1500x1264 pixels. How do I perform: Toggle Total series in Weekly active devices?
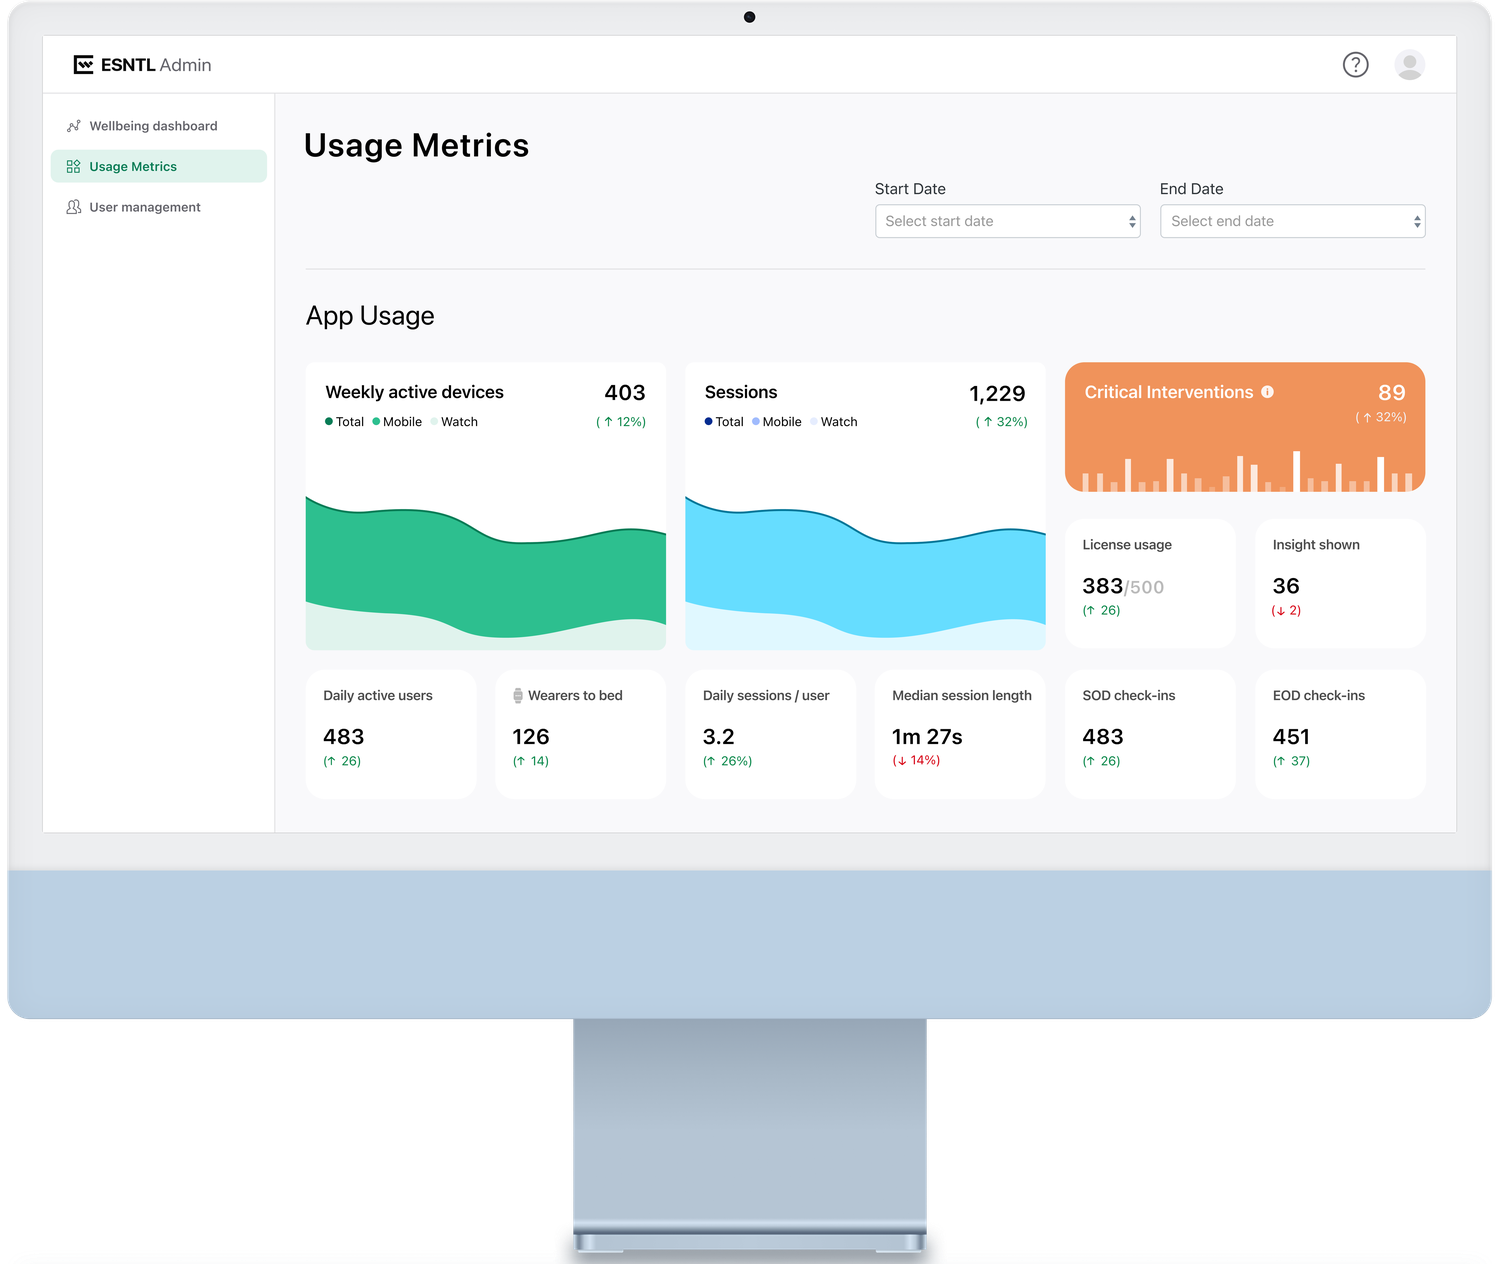click(345, 422)
